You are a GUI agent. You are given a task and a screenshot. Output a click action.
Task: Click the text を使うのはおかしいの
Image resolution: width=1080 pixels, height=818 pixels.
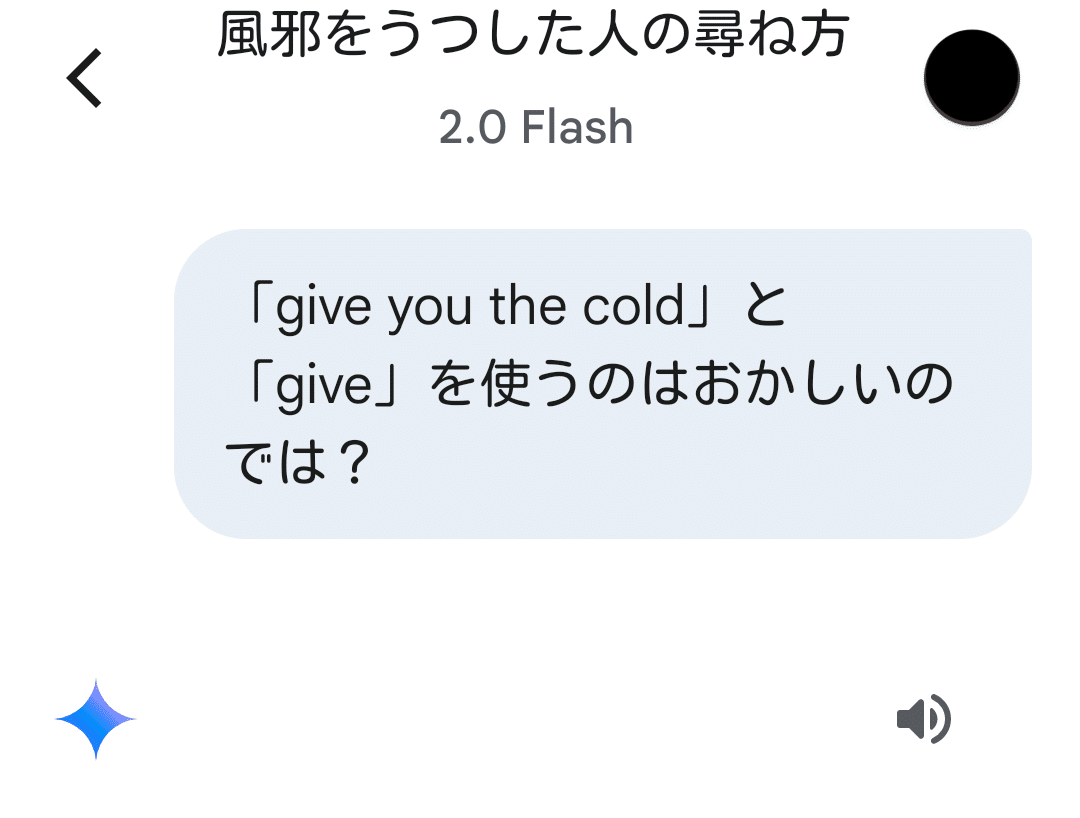click(x=692, y=384)
